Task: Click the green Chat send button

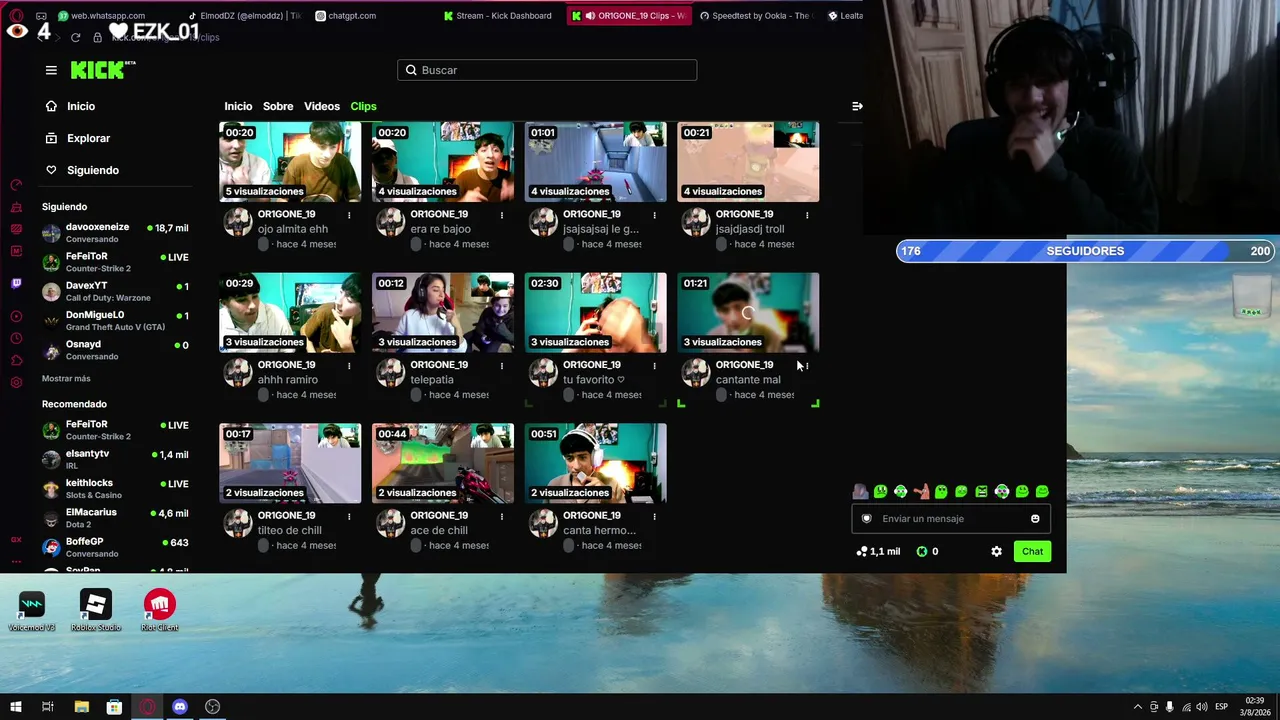Action: 1032,551
